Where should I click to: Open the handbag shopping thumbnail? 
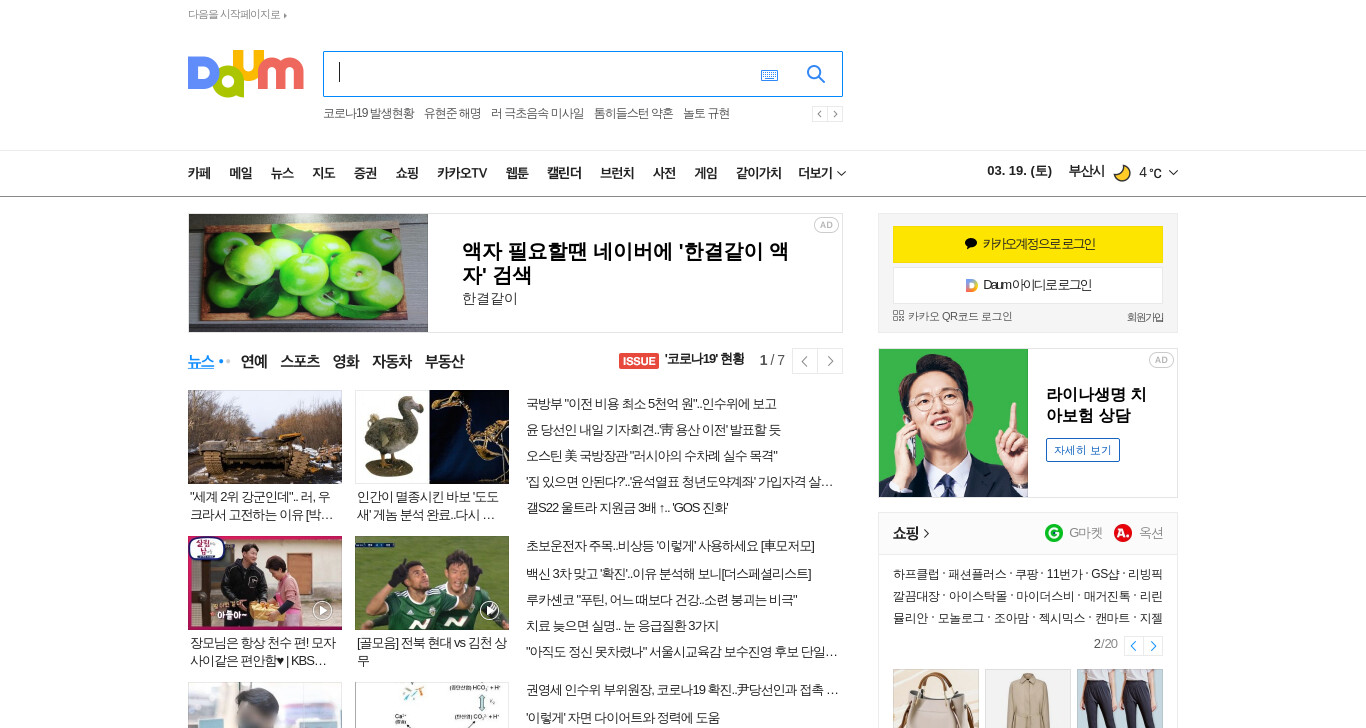[x=936, y=698]
